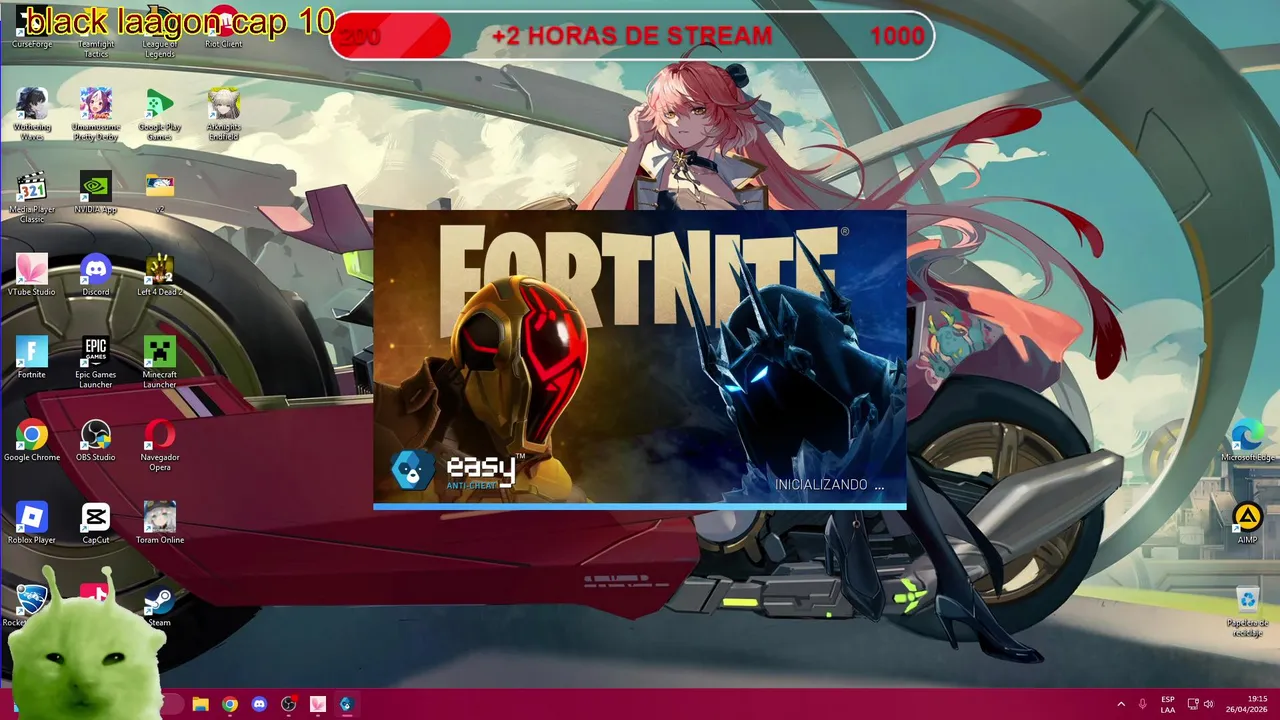Viewport: 1280px width, 720px height.
Task: Open the Papelera de reciclaje icon
Action: point(1247,611)
